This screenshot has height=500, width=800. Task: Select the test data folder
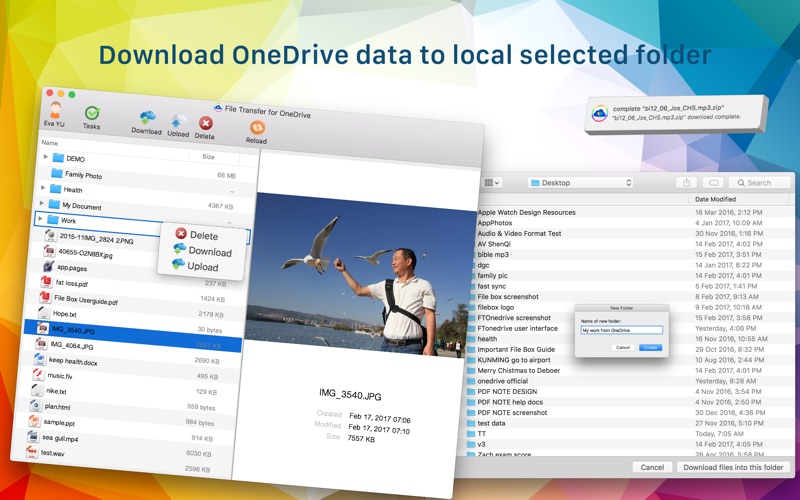491,423
